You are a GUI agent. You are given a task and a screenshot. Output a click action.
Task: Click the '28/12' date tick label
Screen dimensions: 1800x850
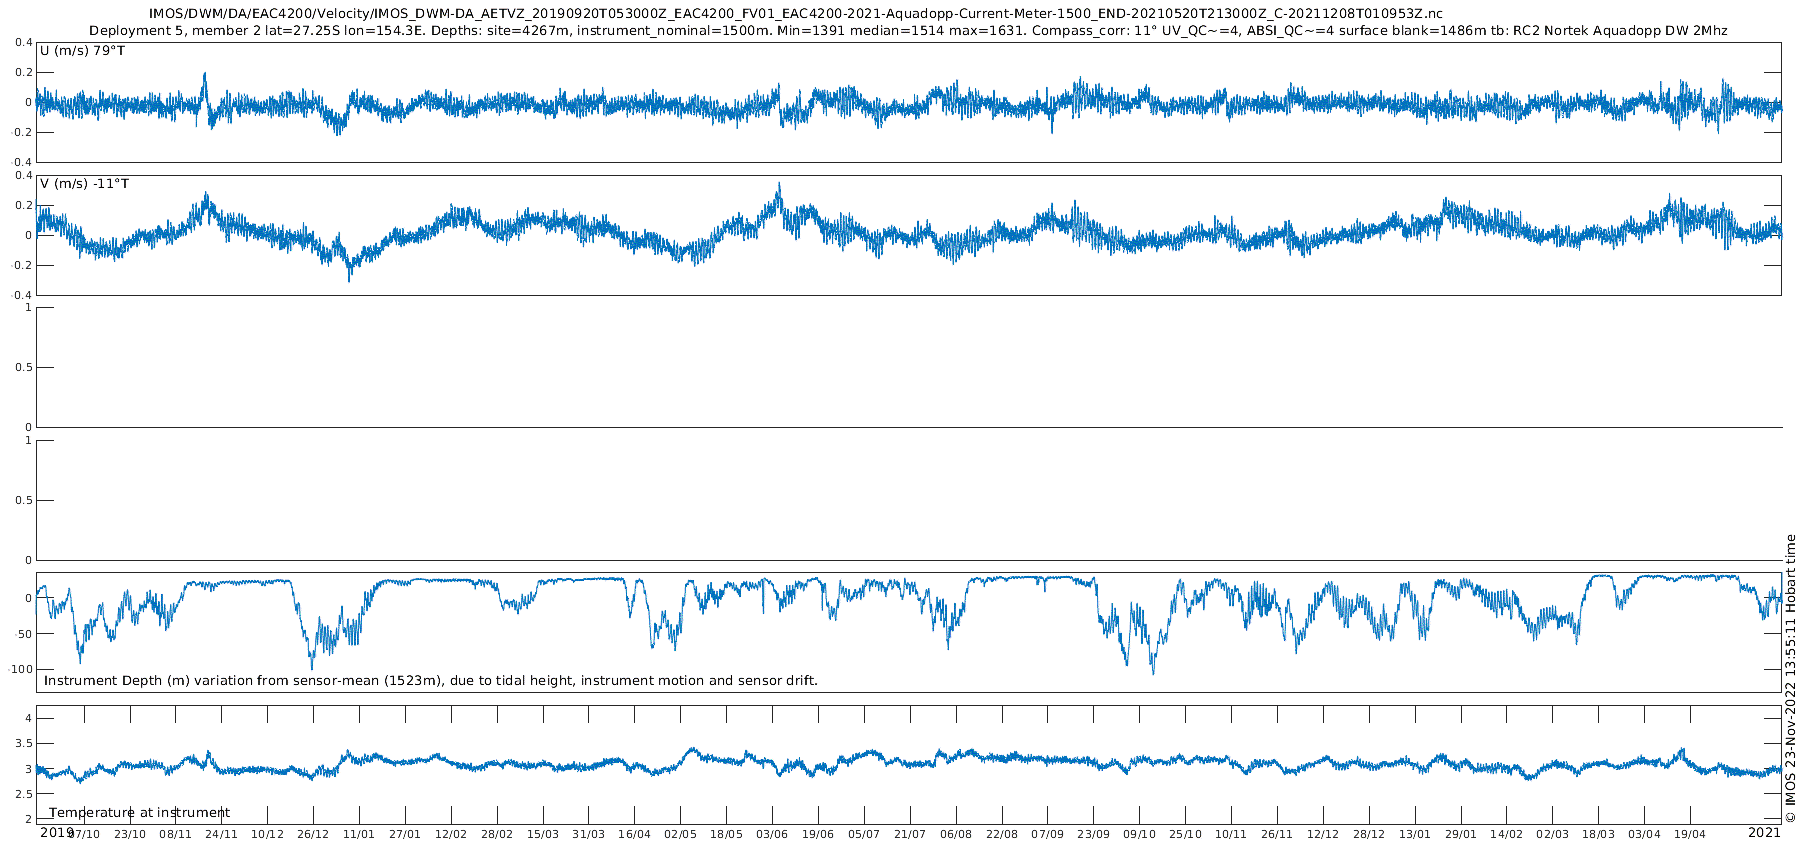(x=1369, y=834)
